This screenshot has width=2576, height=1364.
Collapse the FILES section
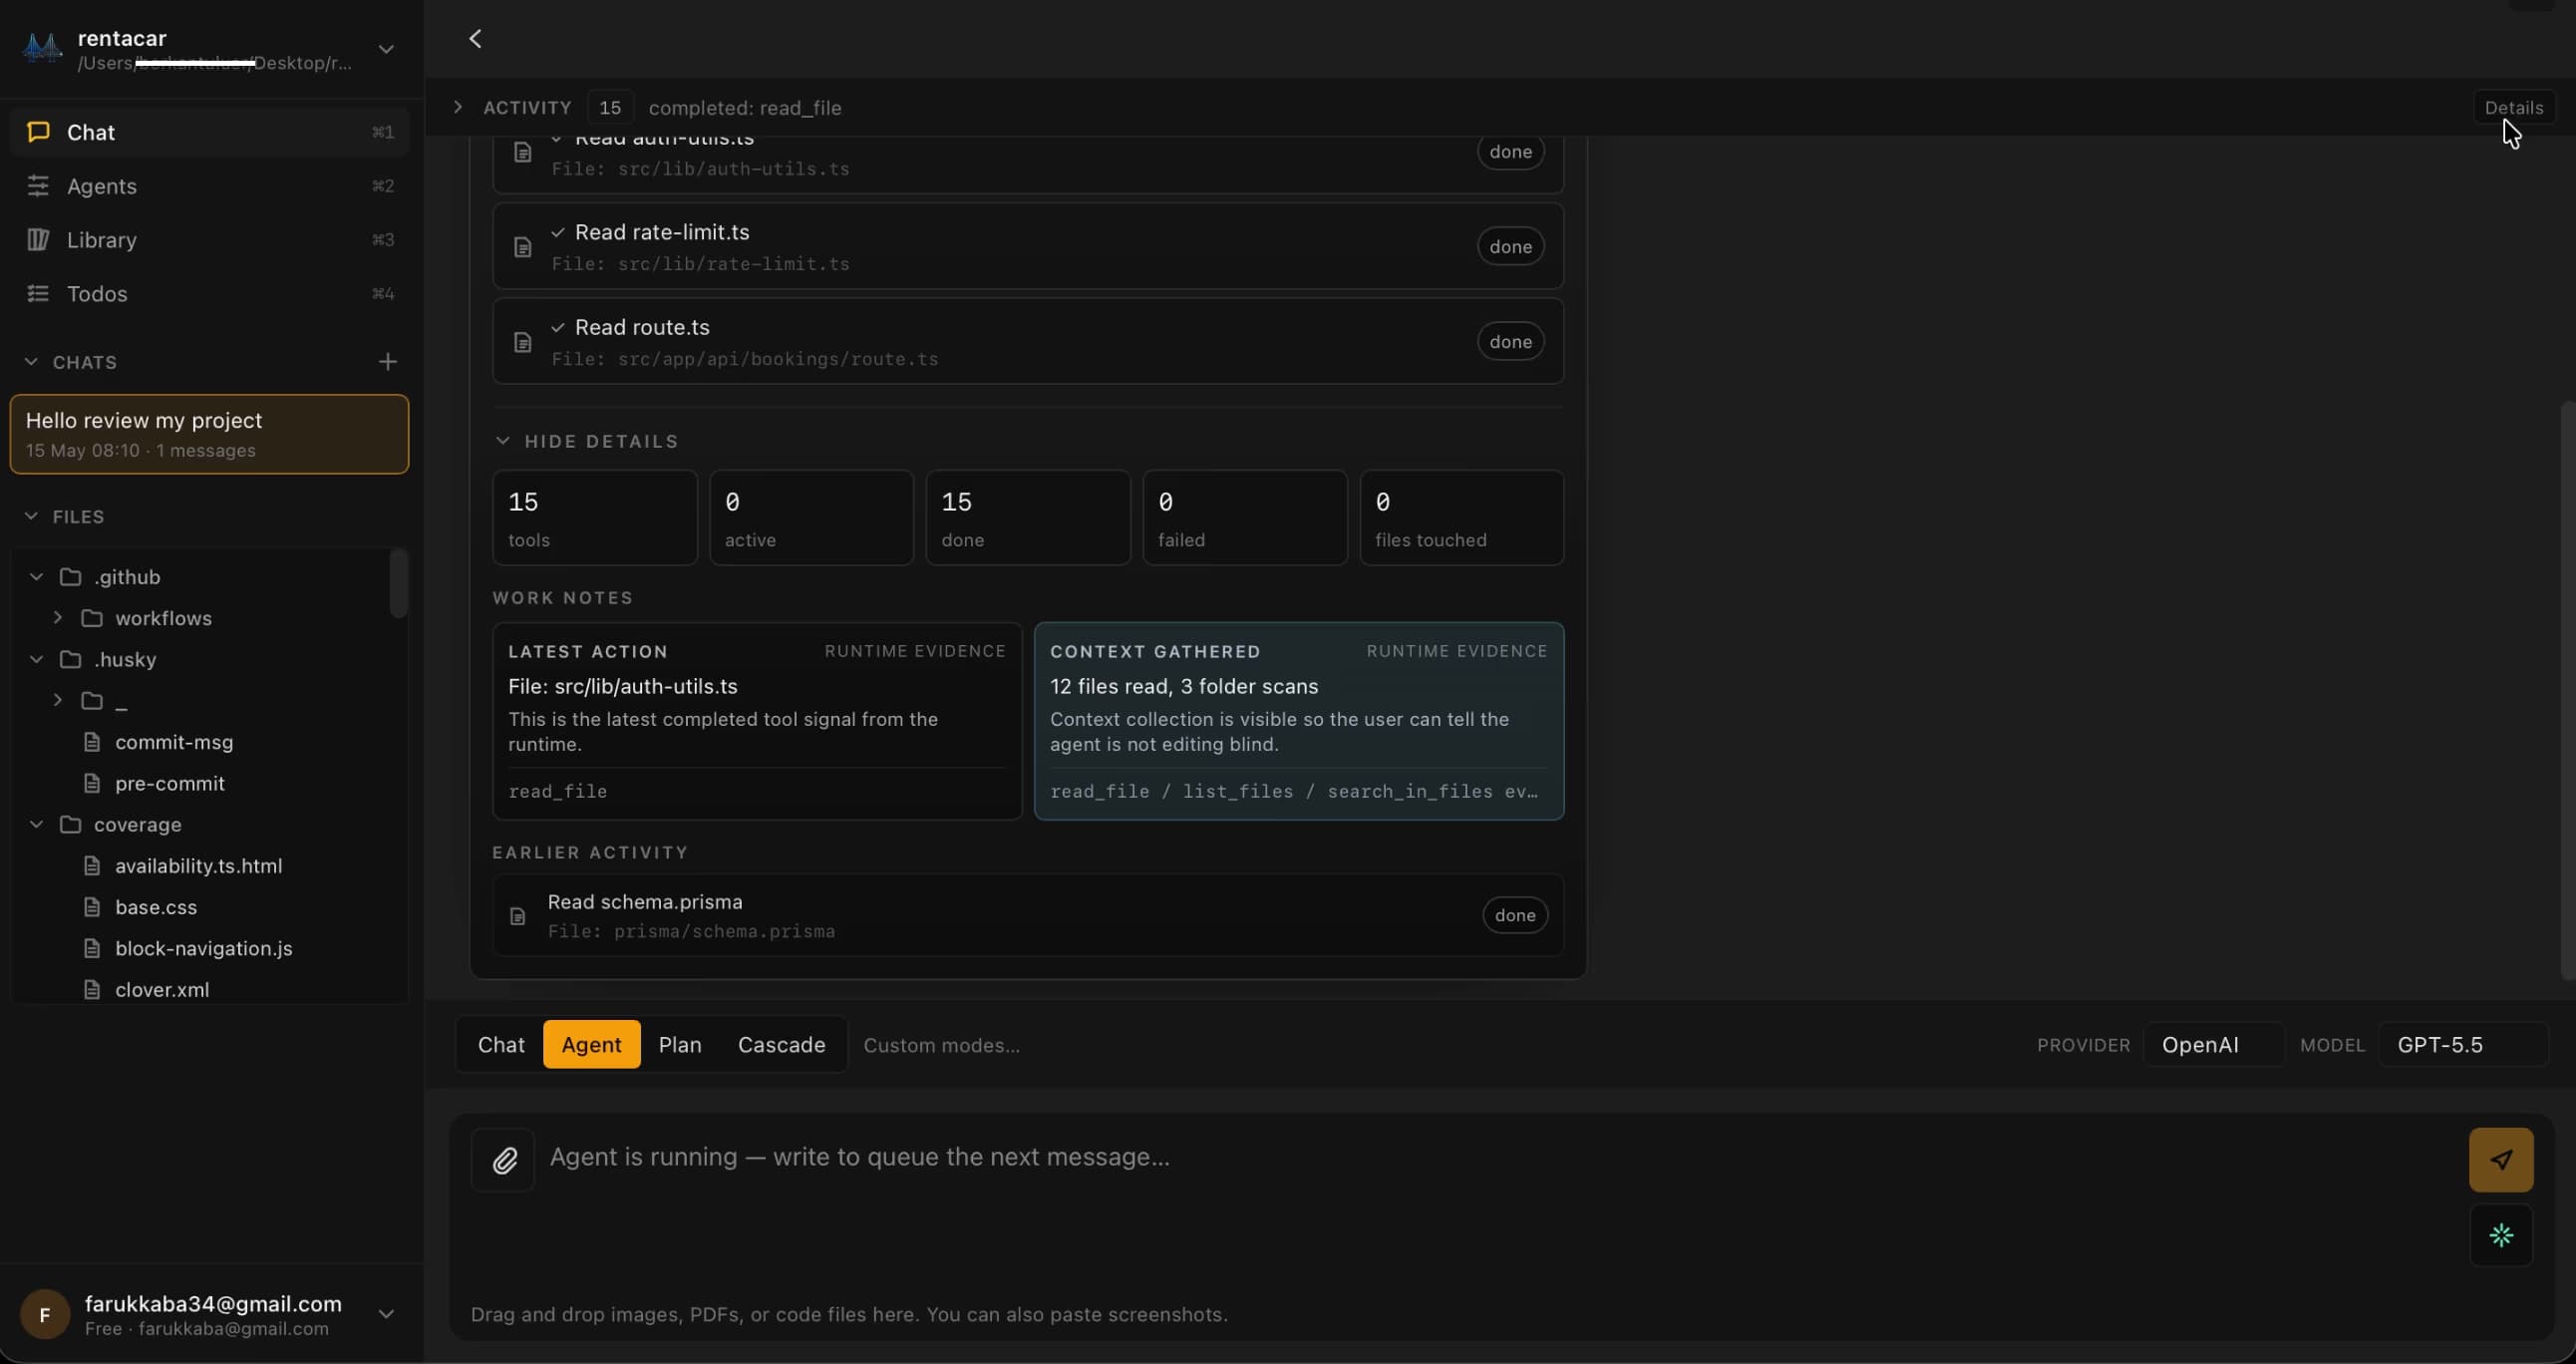(x=31, y=516)
